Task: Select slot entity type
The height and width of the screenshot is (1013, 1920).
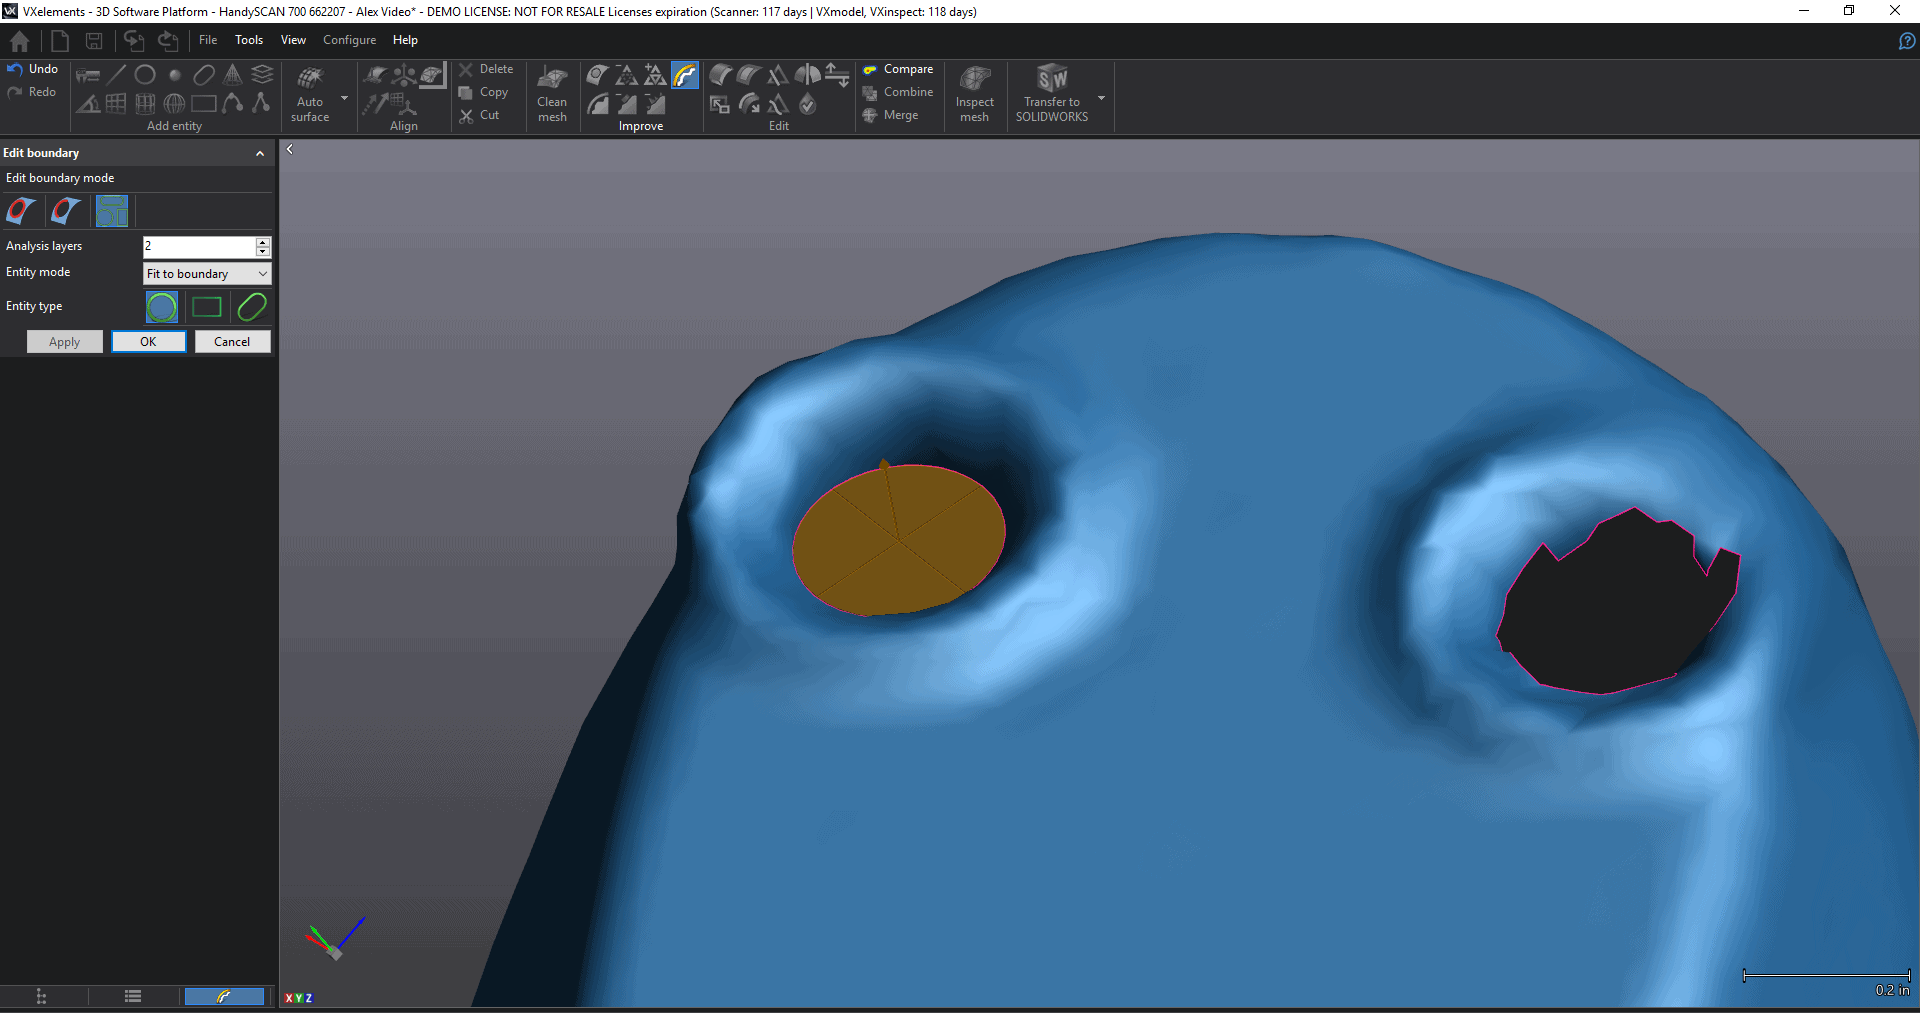Action: click(252, 307)
